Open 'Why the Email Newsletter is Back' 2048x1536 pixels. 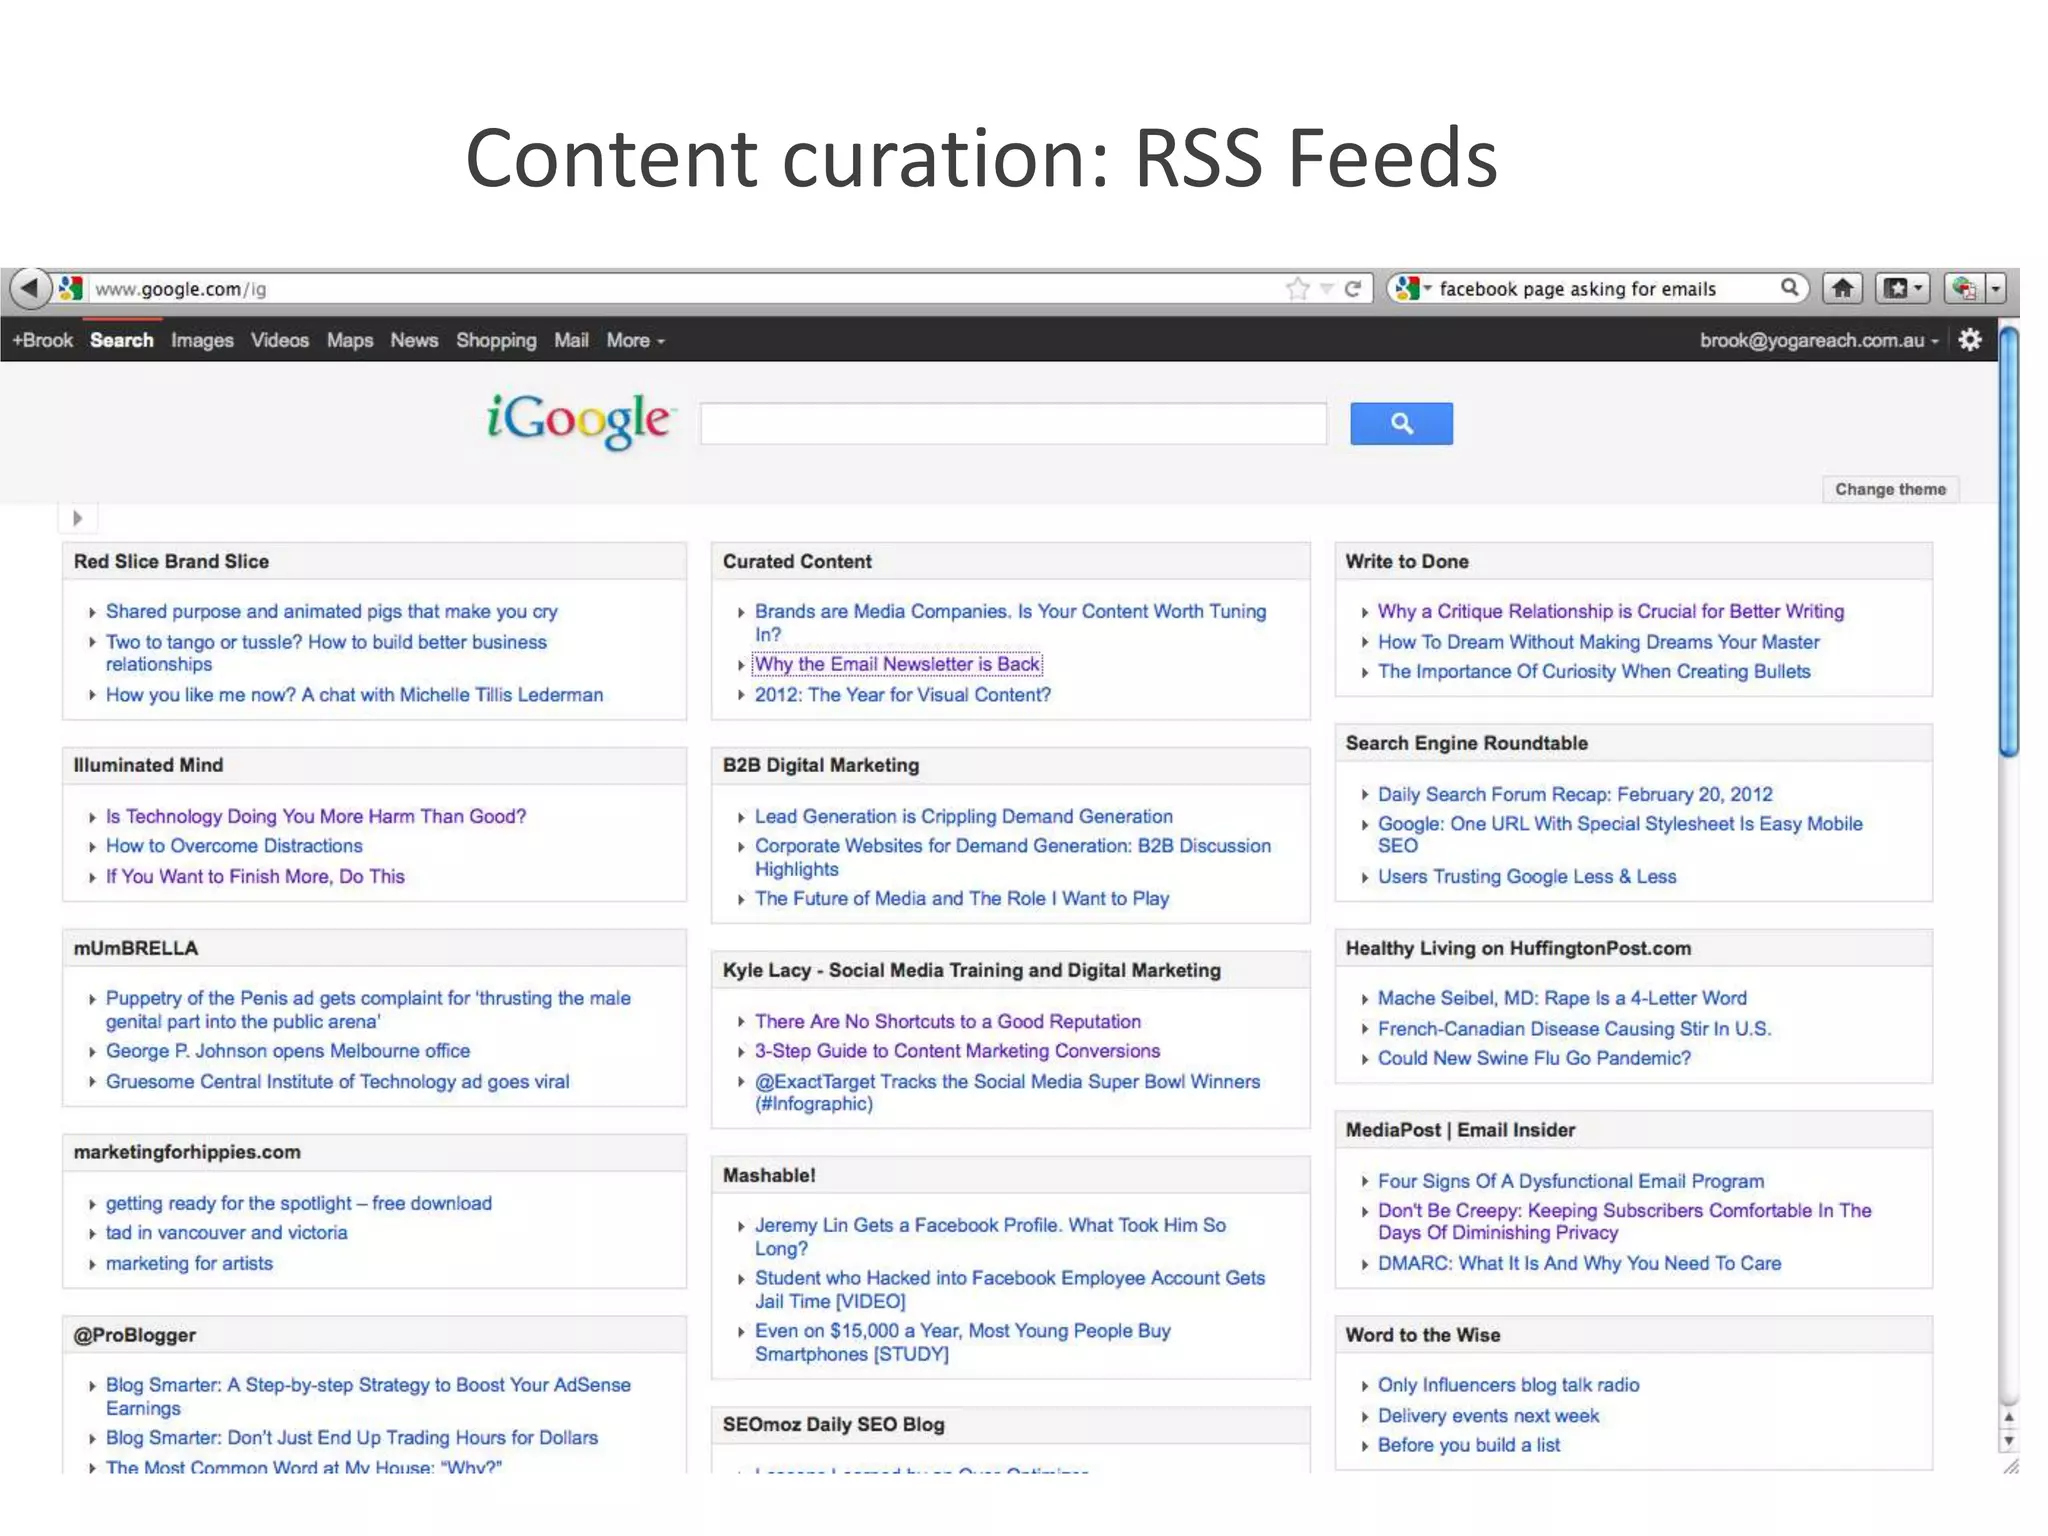tap(898, 664)
